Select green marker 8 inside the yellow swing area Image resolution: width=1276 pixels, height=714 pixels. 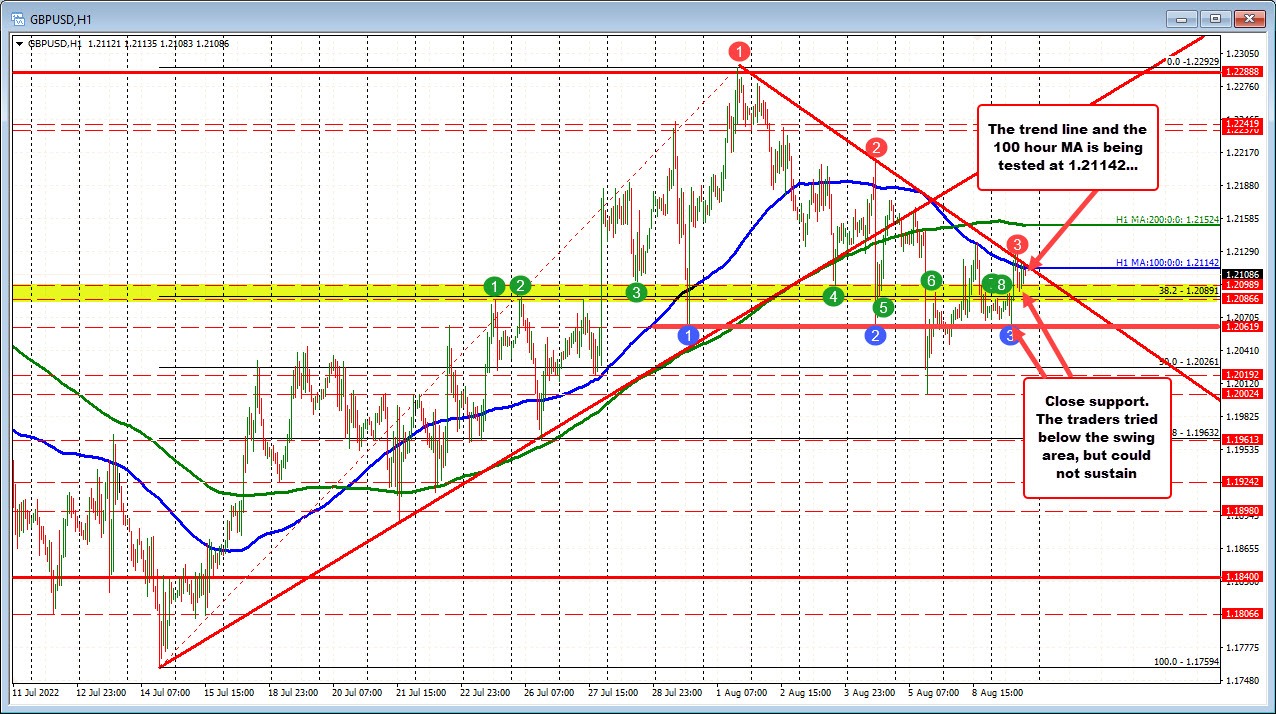tap(1000, 284)
